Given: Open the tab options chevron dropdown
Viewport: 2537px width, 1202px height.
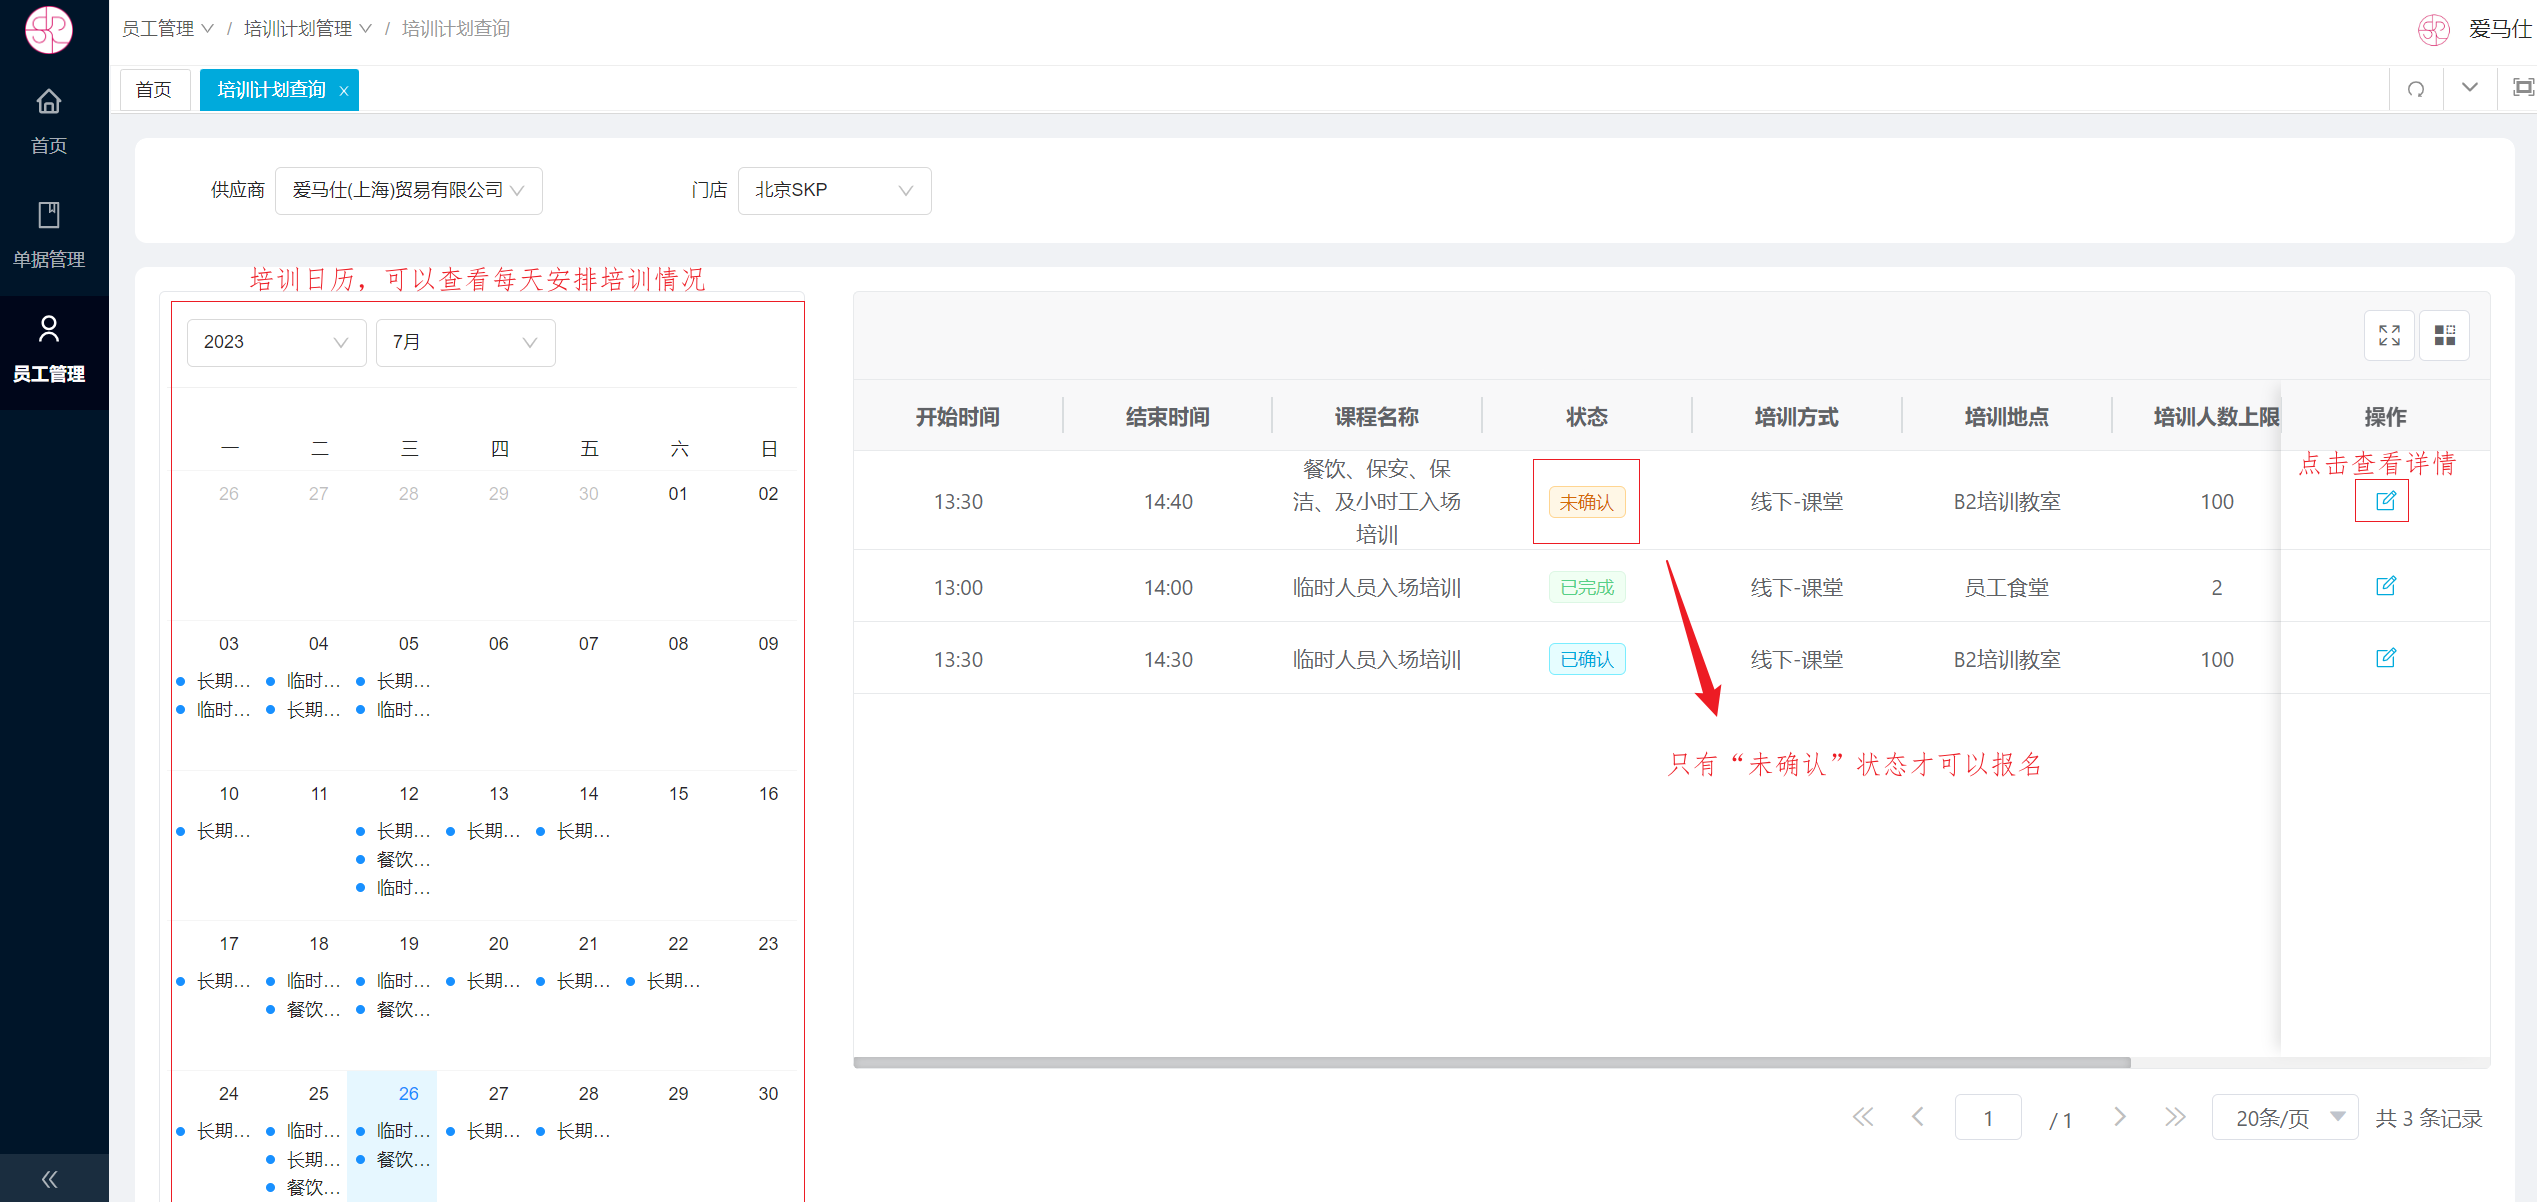Looking at the screenshot, I should [2470, 88].
